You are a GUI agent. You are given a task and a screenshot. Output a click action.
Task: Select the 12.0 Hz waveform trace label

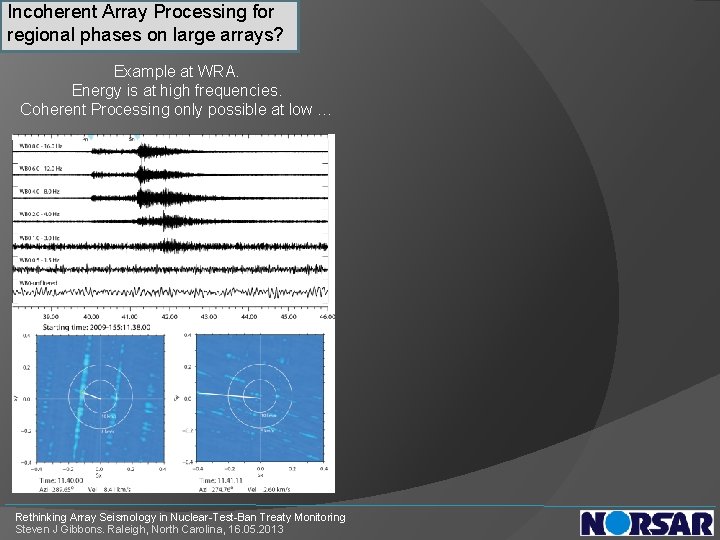click(40, 169)
